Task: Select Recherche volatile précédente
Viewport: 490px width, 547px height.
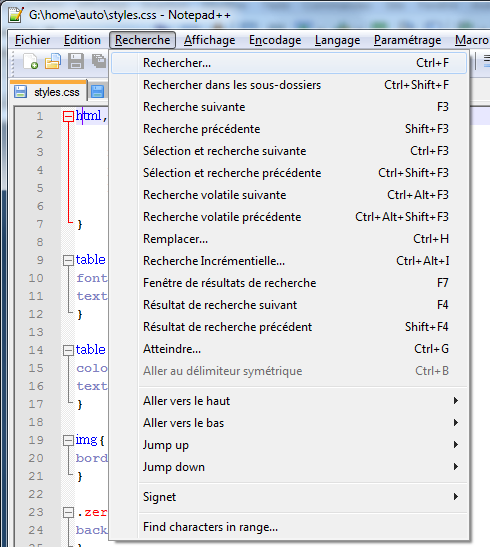Action: pyautogui.click(x=289, y=217)
